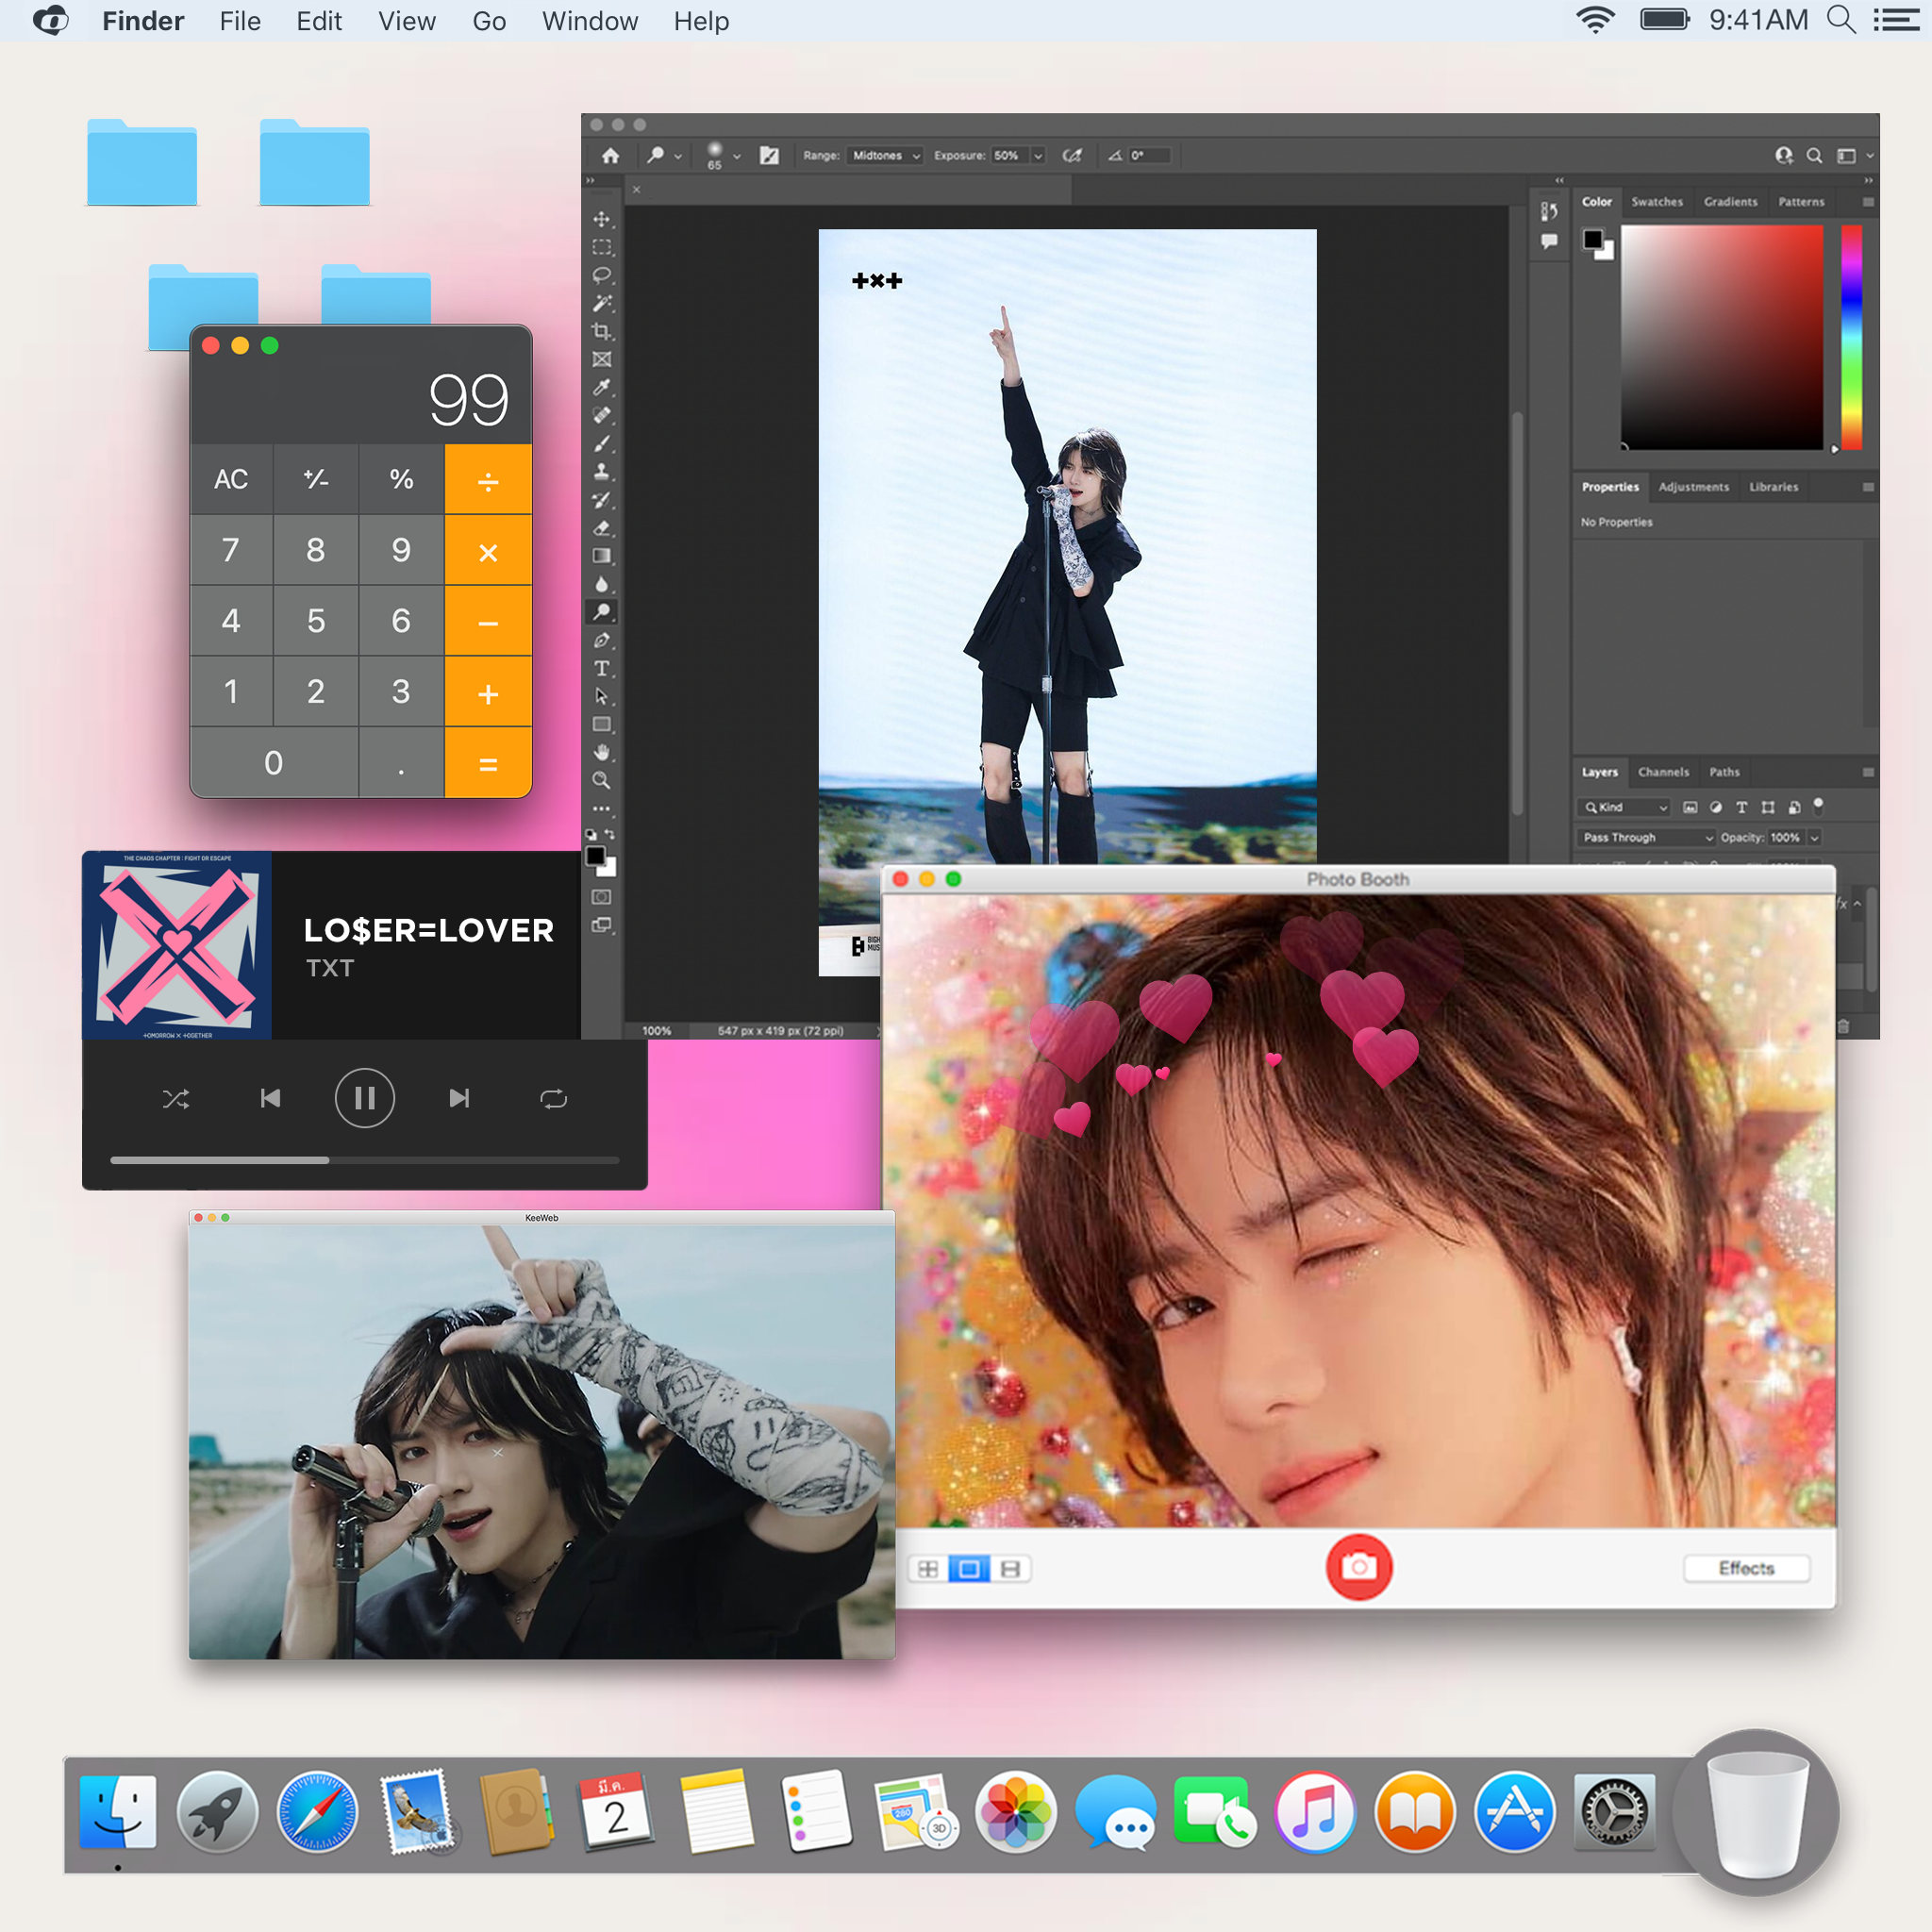Click the Effects button in Photo Booth
Screen dimensions: 1932x1932
pos(1745,1568)
